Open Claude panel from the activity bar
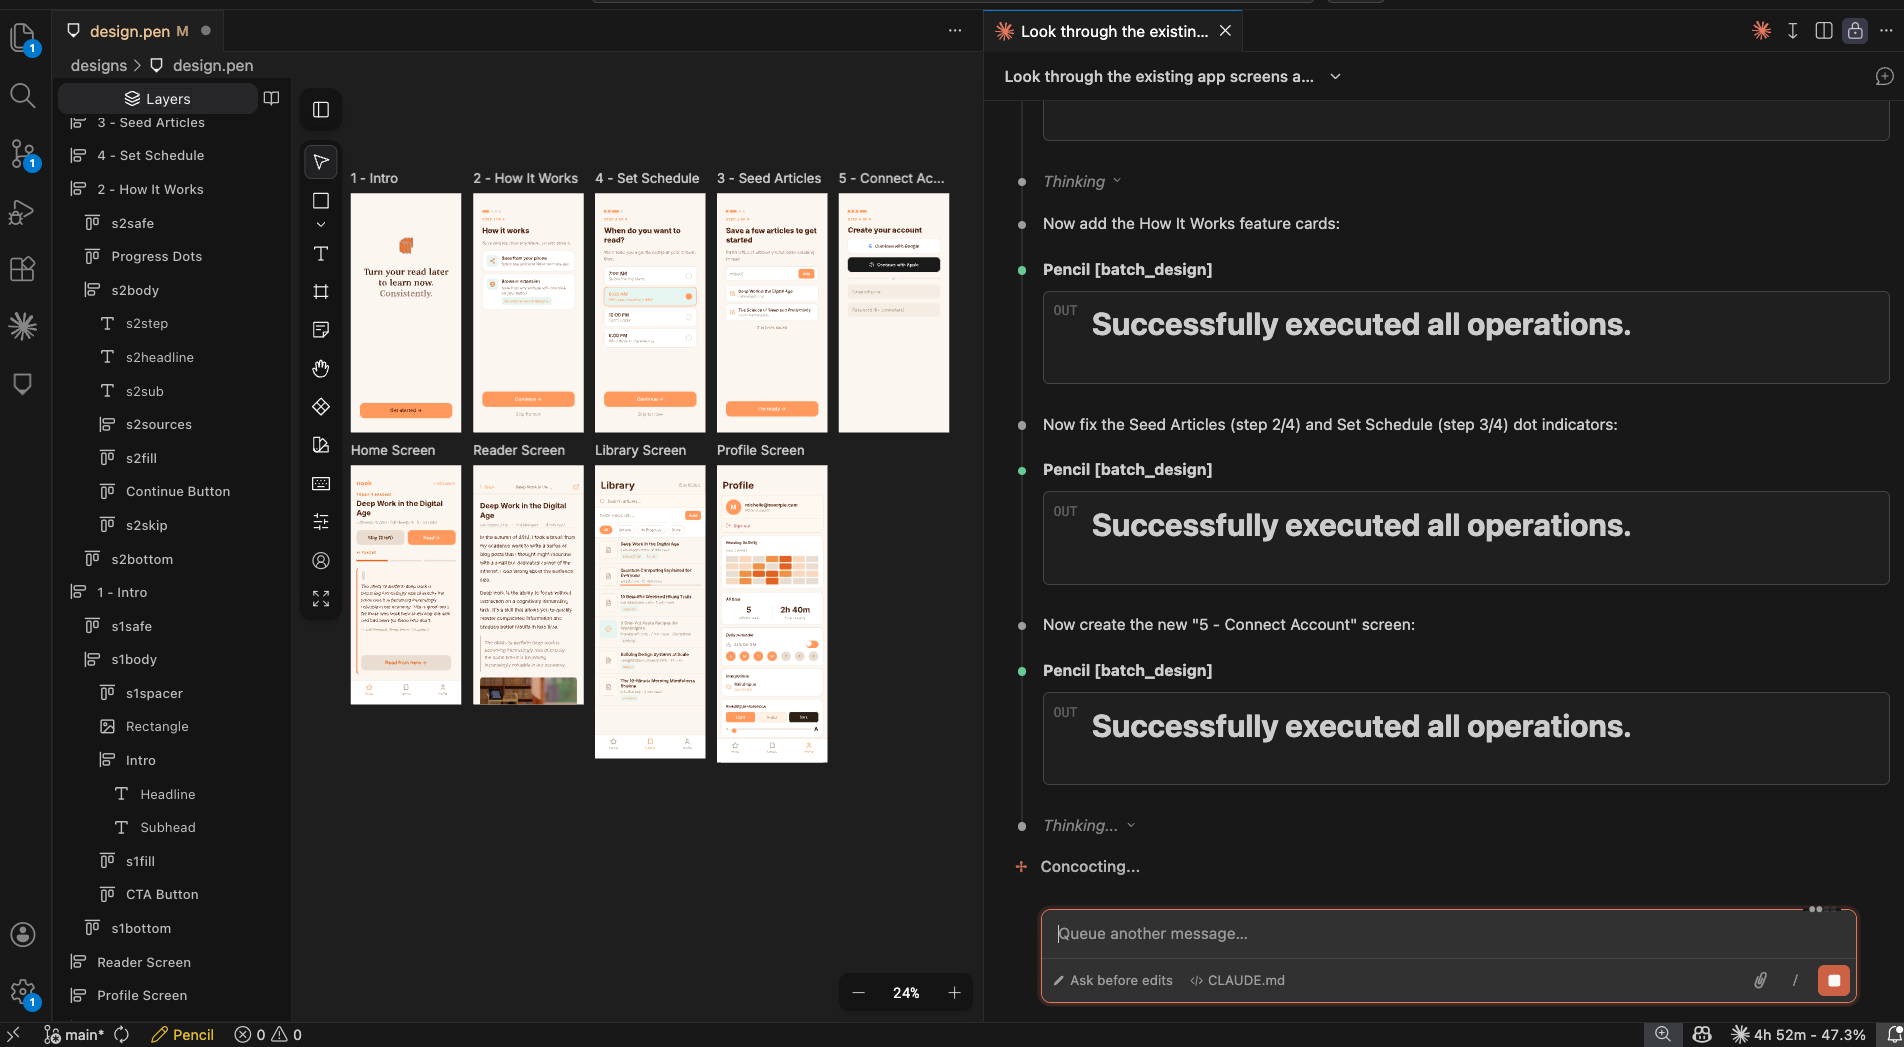The image size is (1904, 1047). click(x=22, y=326)
